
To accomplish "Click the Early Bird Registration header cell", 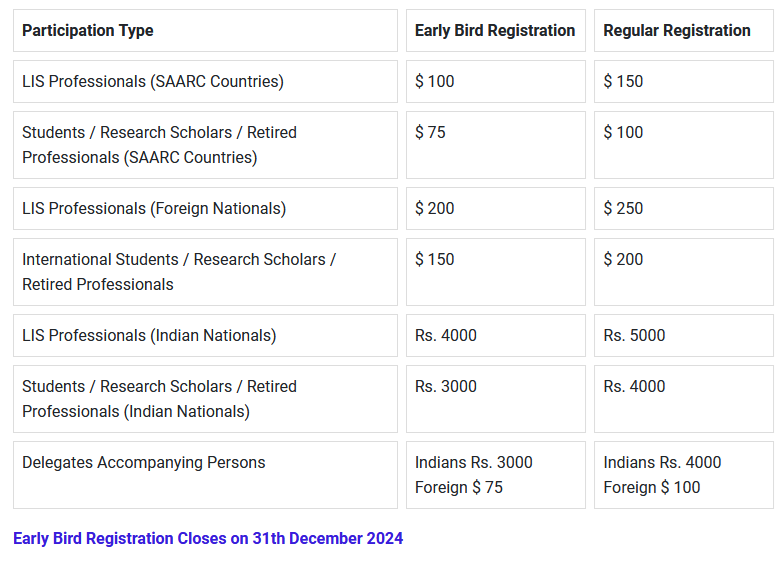I will click(x=496, y=30).
